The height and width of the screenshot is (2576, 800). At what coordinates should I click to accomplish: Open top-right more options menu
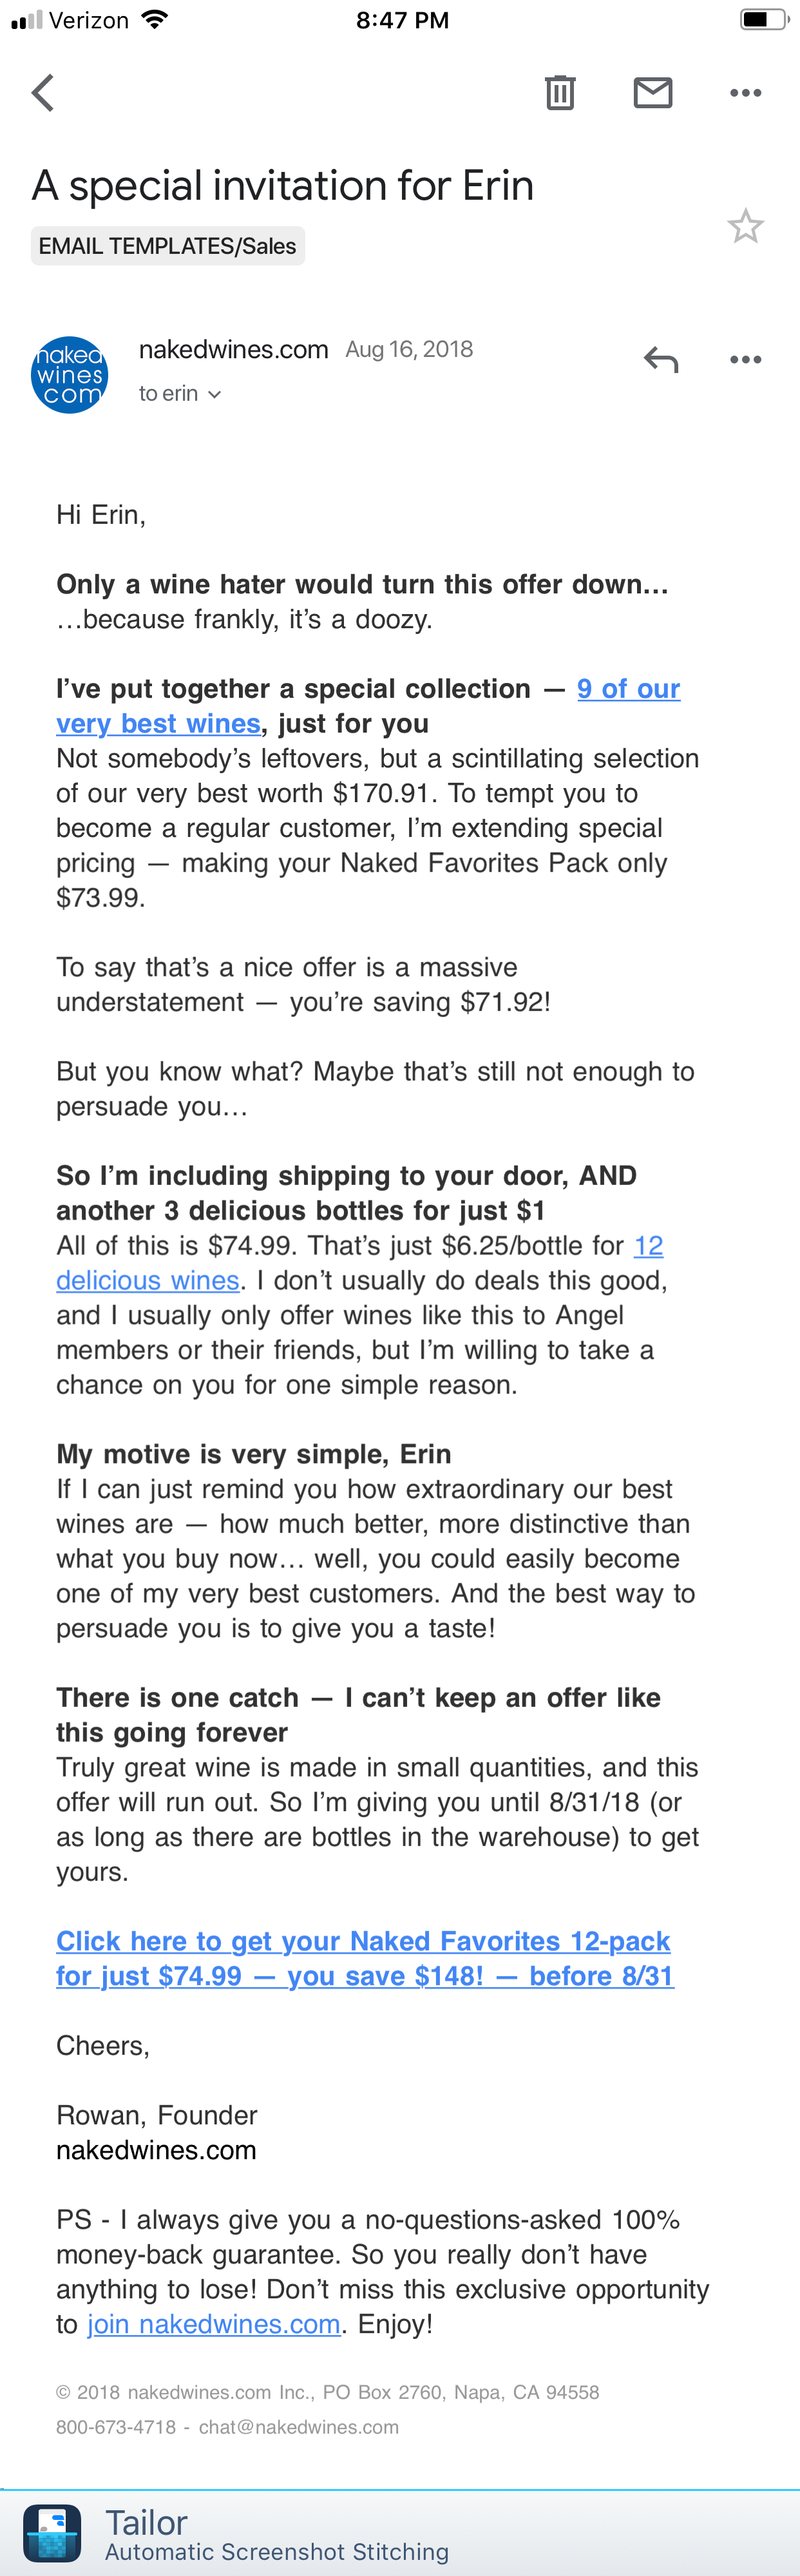(x=745, y=93)
